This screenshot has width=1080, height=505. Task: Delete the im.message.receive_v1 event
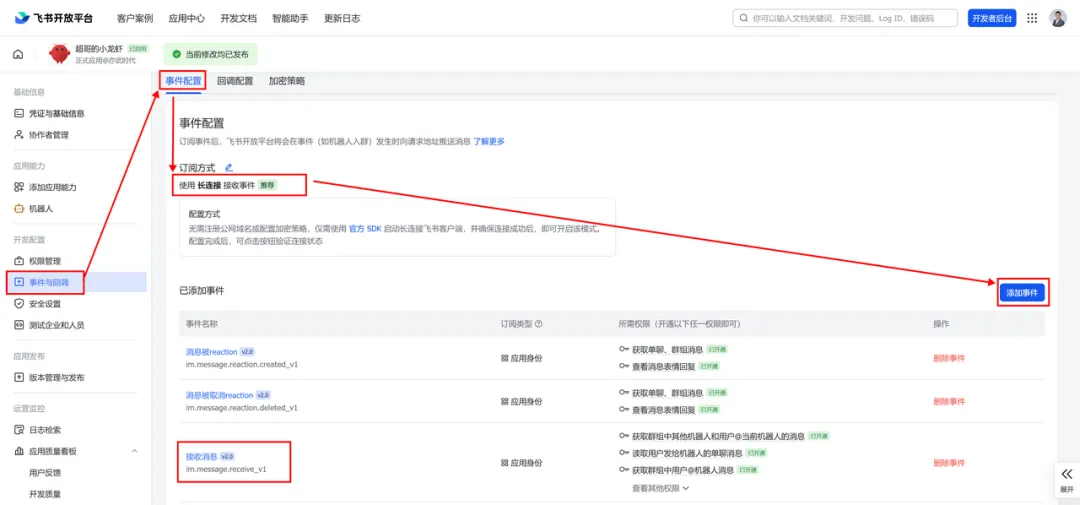pos(949,463)
